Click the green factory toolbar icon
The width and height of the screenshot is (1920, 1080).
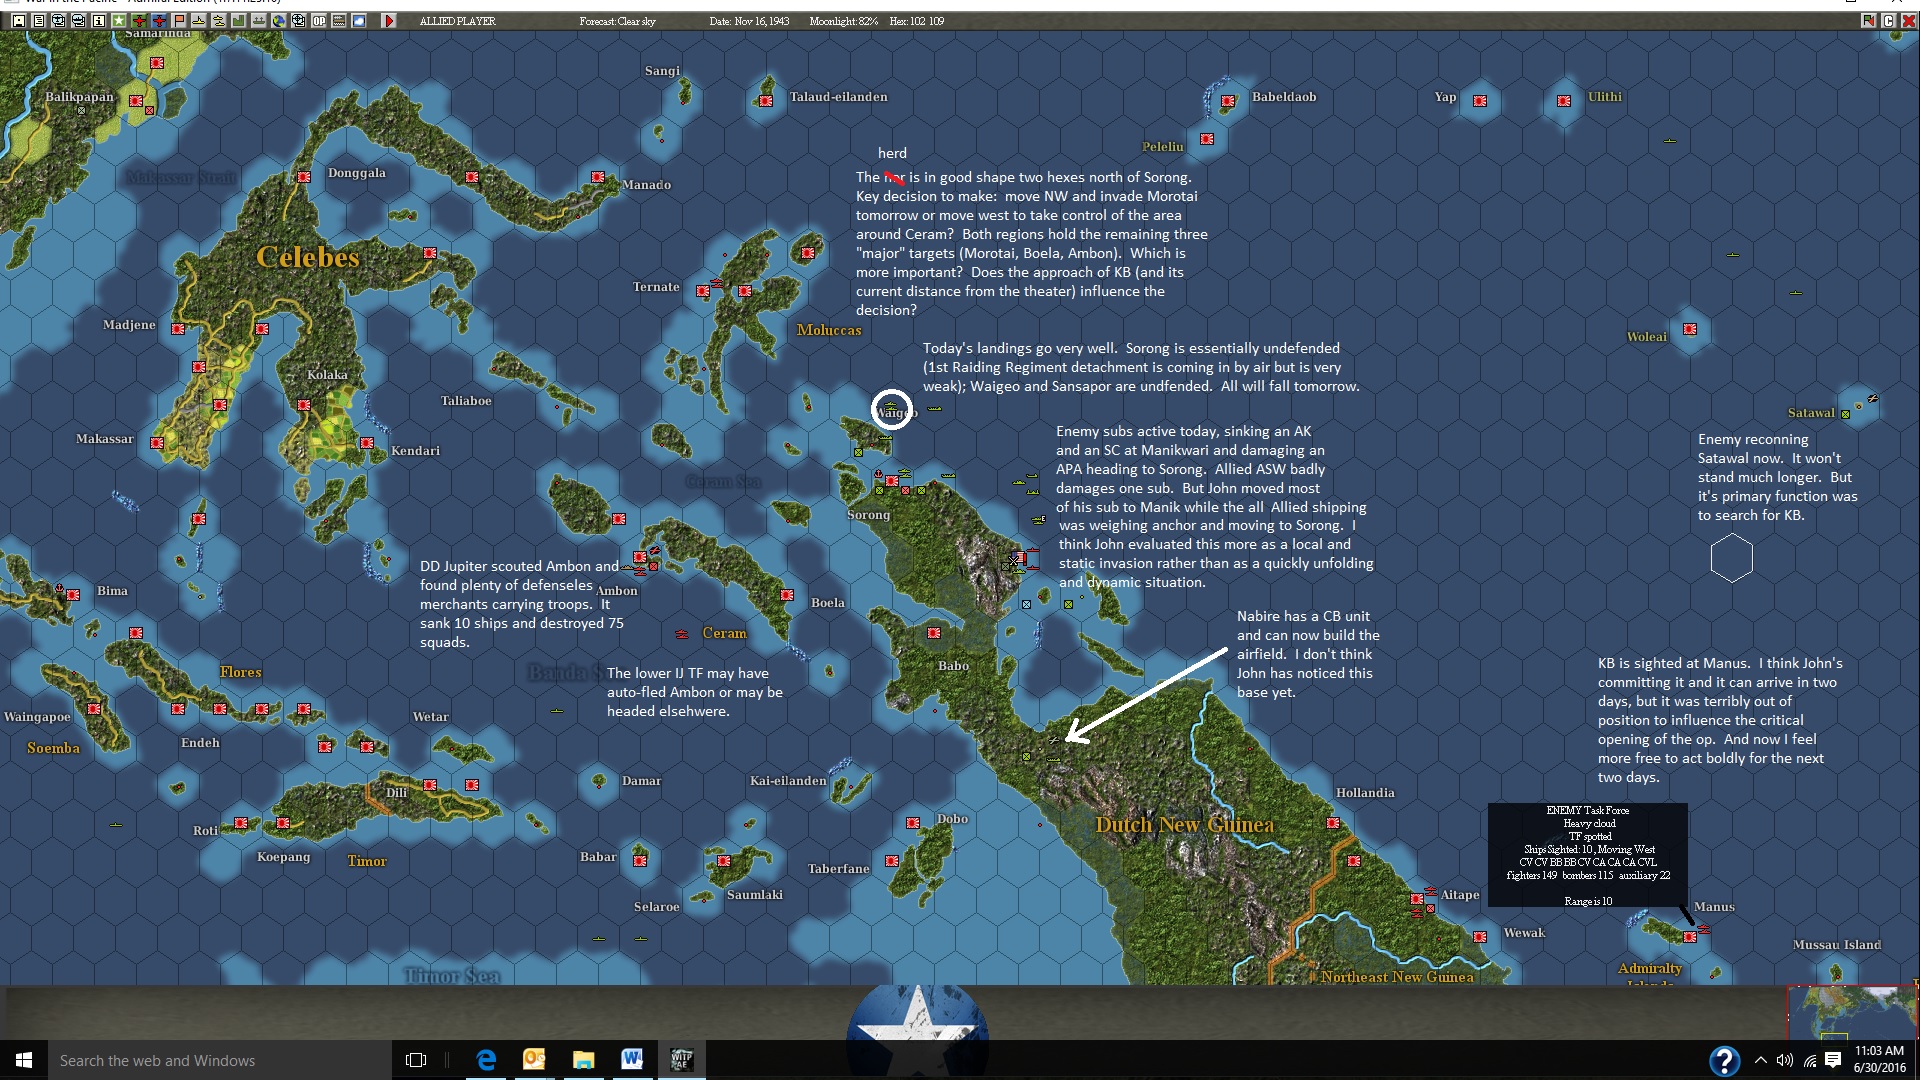tap(239, 20)
